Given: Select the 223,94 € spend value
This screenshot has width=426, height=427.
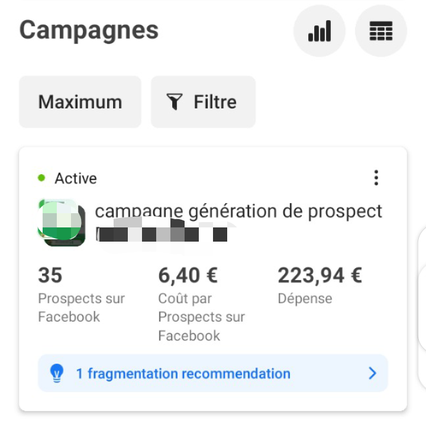Looking at the screenshot, I should tap(320, 276).
